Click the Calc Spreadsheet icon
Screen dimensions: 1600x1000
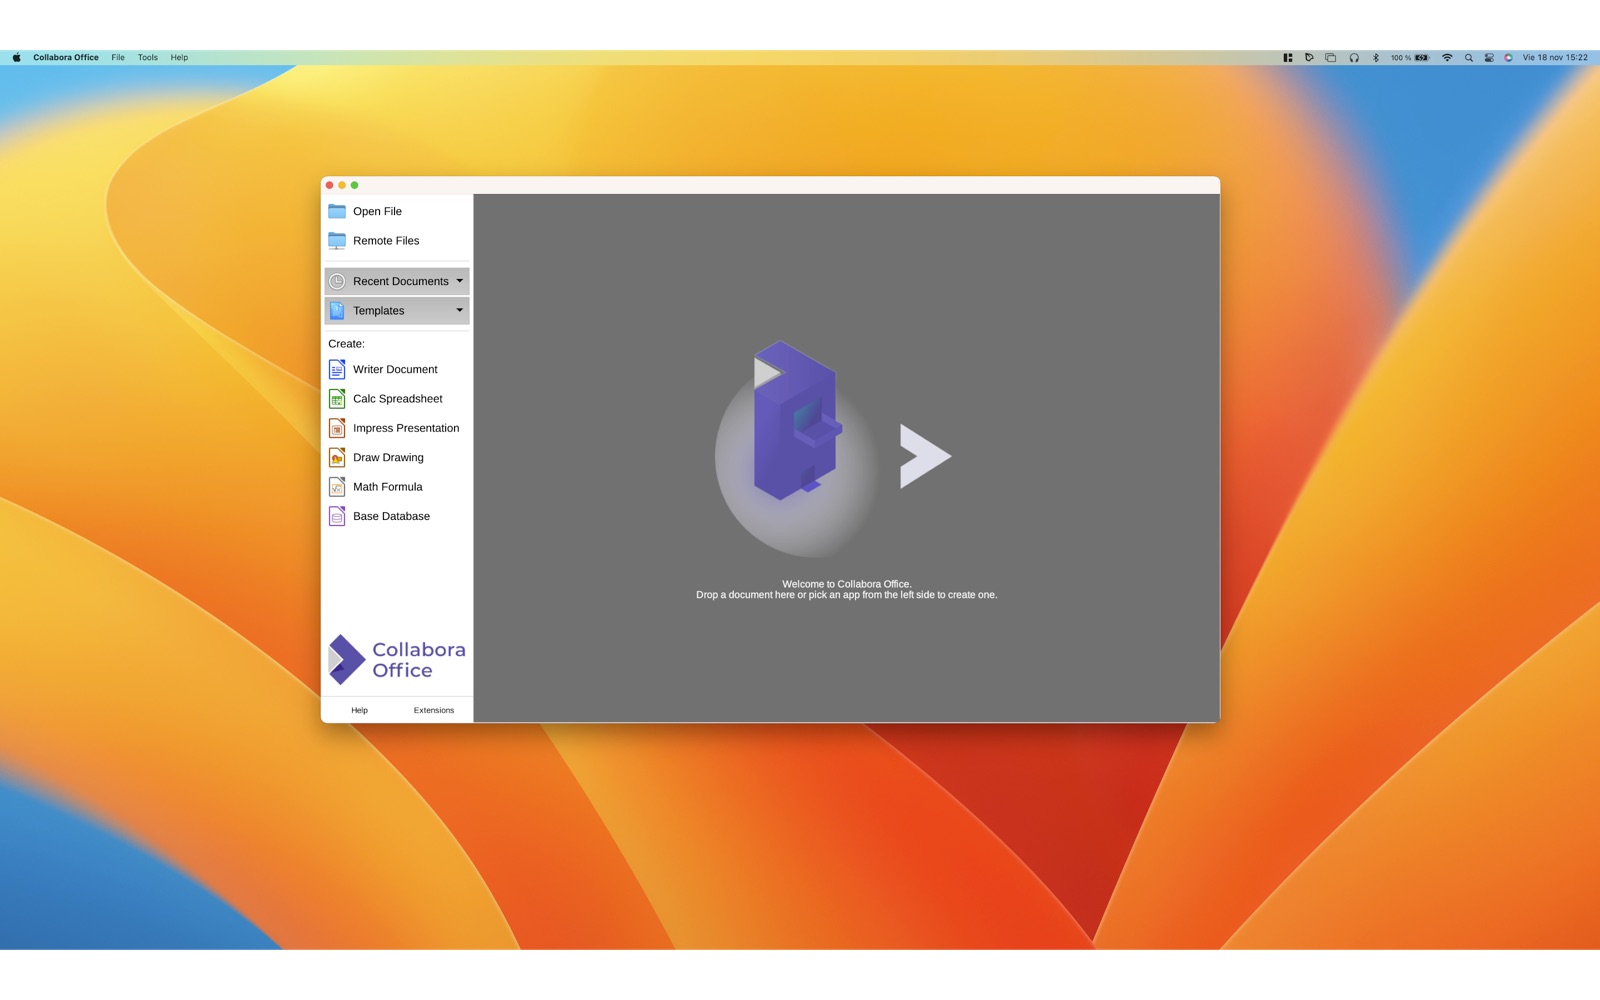337,399
